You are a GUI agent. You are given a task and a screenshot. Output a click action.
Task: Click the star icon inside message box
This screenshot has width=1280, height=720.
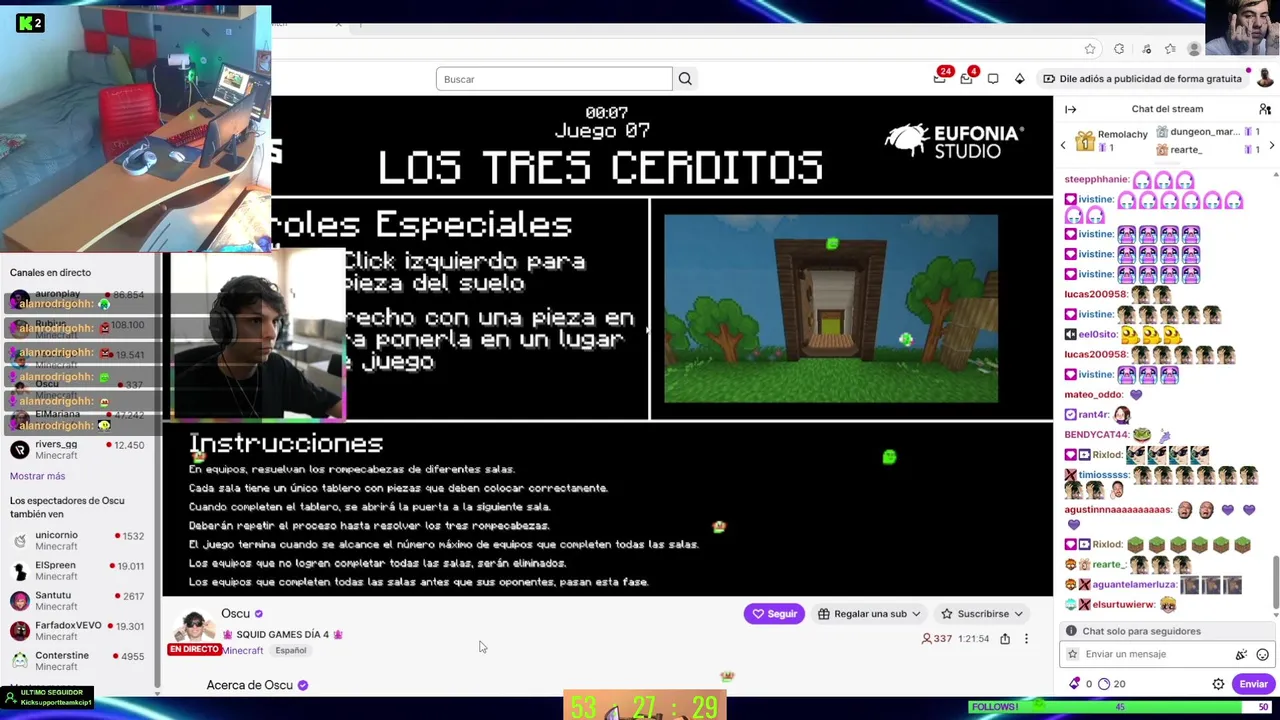click(1073, 655)
